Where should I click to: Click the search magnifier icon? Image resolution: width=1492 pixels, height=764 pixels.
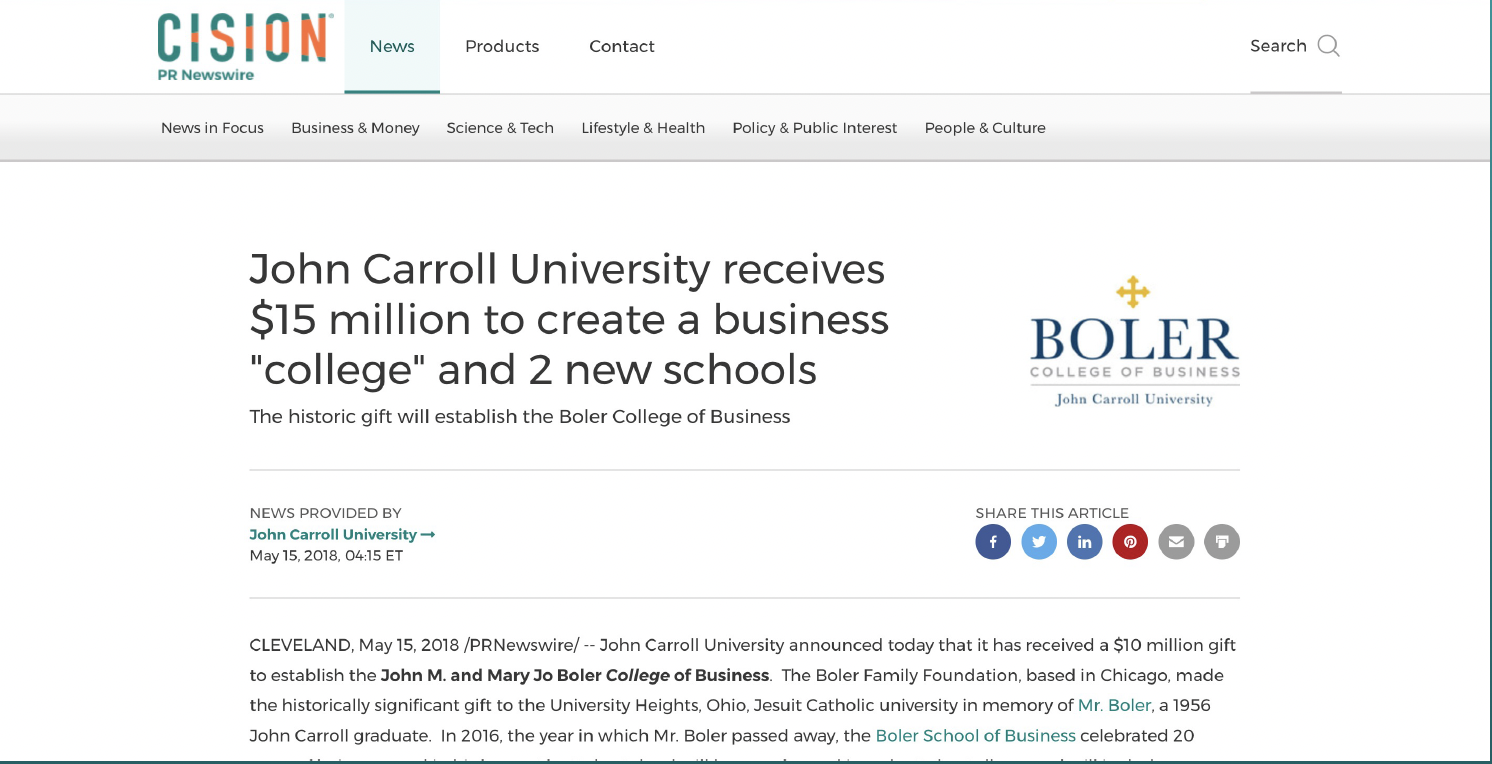point(1328,46)
